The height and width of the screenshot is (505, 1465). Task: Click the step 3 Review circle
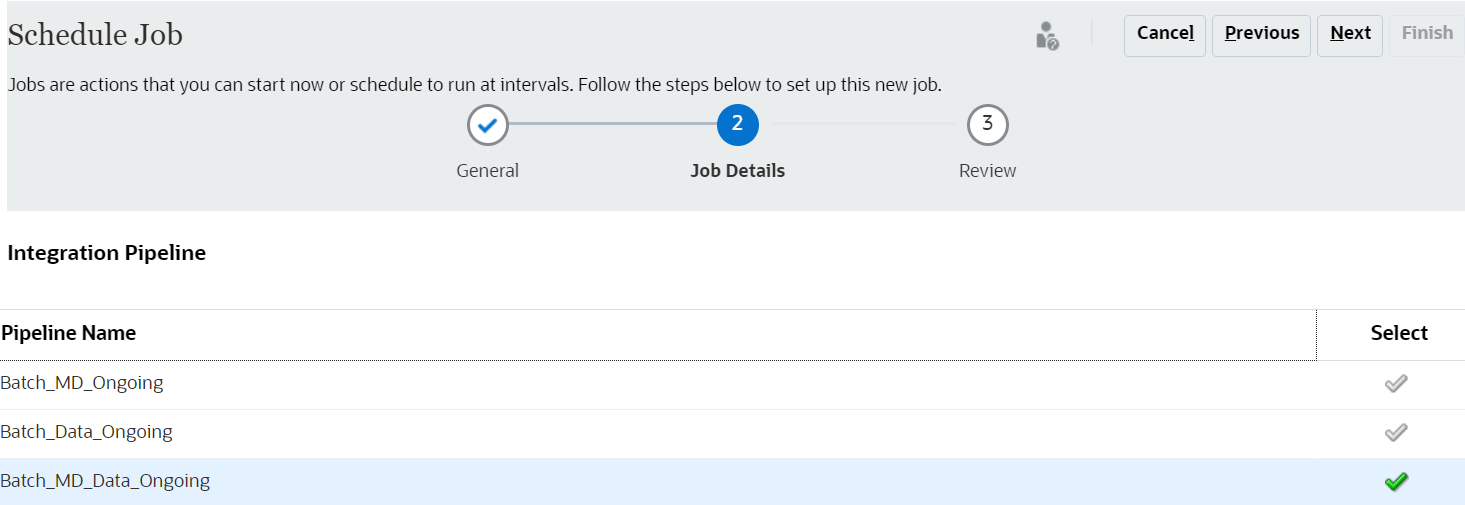click(987, 125)
